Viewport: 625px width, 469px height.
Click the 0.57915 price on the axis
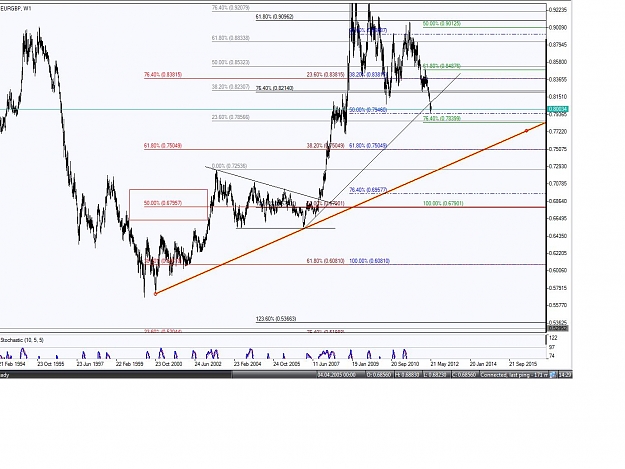[558, 288]
